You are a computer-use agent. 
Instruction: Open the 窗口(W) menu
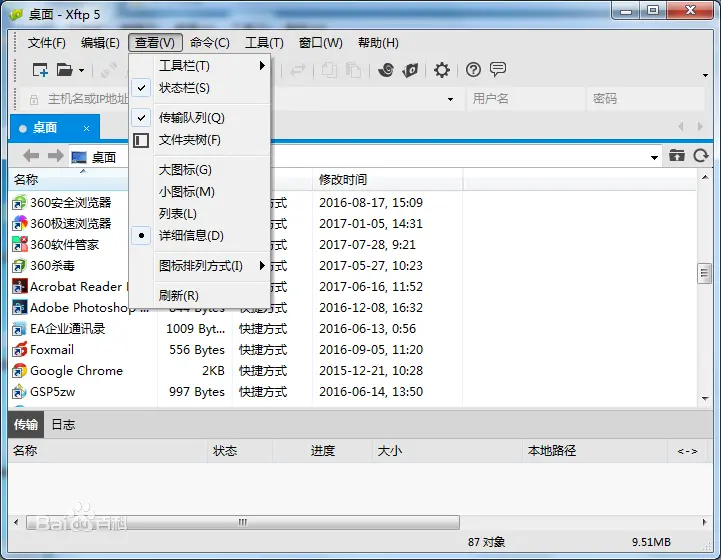320,43
